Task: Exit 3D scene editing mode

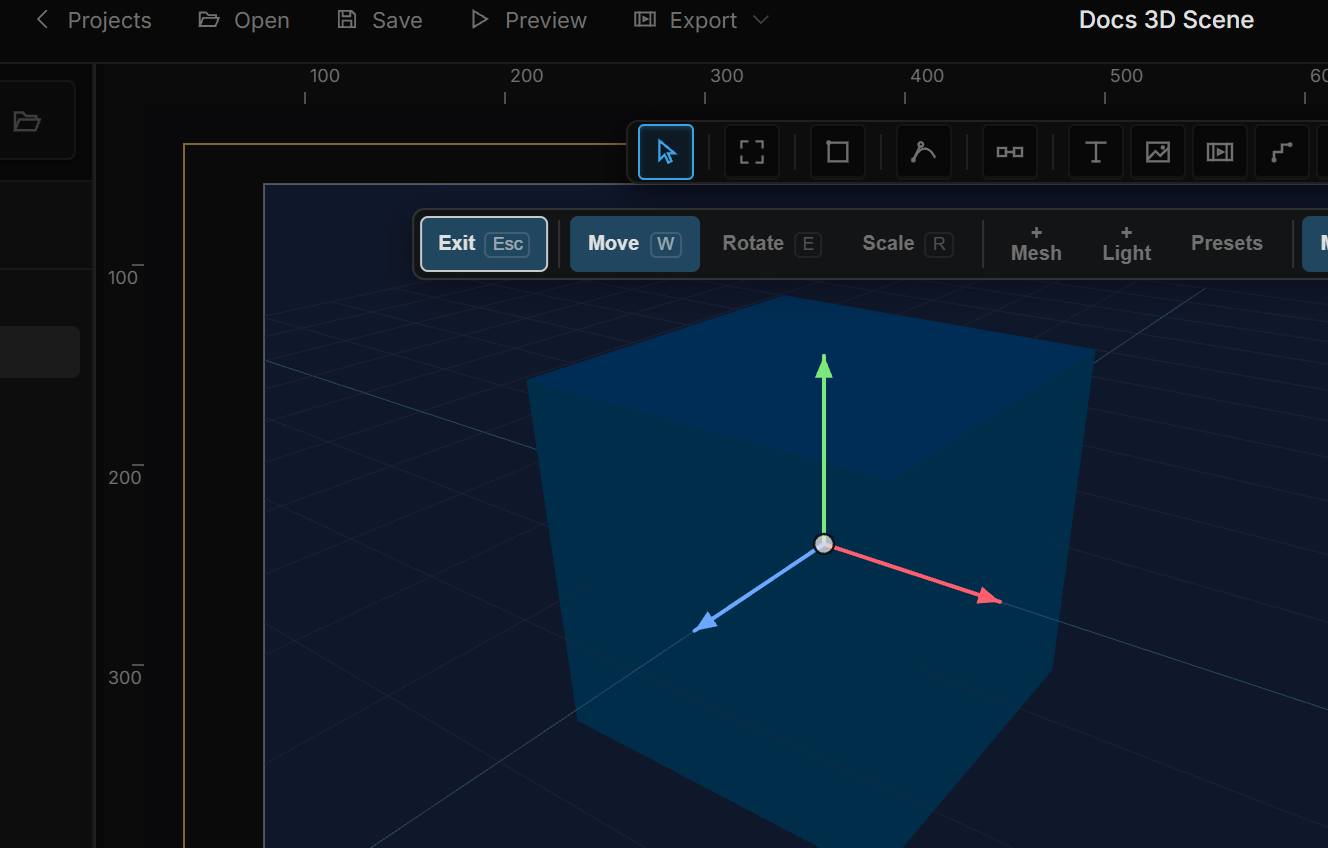Action: click(x=484, y=244)
